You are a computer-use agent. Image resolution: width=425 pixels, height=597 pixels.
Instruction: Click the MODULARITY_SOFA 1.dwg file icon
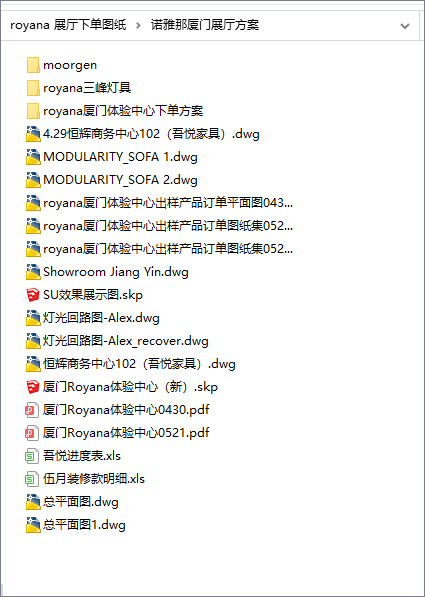[x=33, y=157]
